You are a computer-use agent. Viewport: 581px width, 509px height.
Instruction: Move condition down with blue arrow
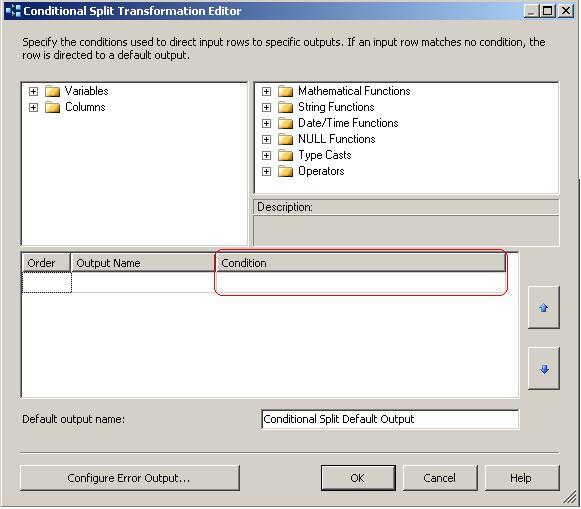pyautogui.click(x=544, y=369)
